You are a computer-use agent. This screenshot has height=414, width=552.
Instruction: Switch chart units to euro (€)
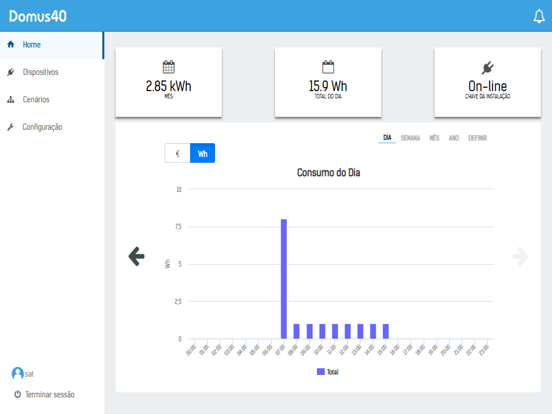click(x=178, y=153)
